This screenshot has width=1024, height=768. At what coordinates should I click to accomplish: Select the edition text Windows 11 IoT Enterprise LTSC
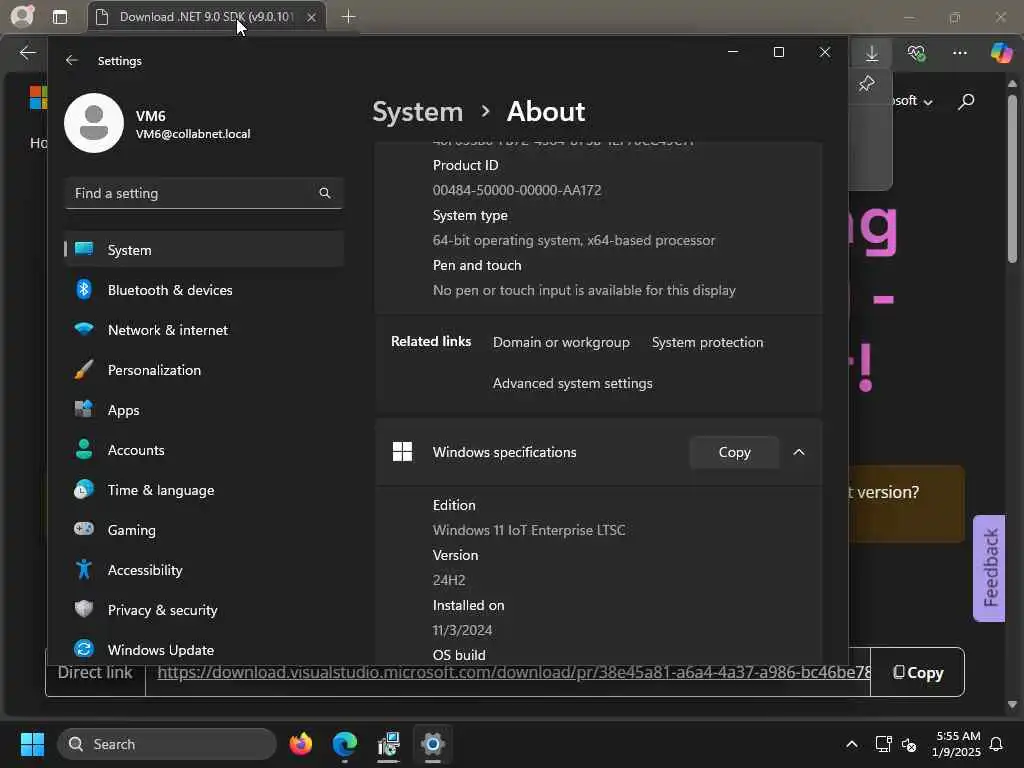[x=529, y=530]
